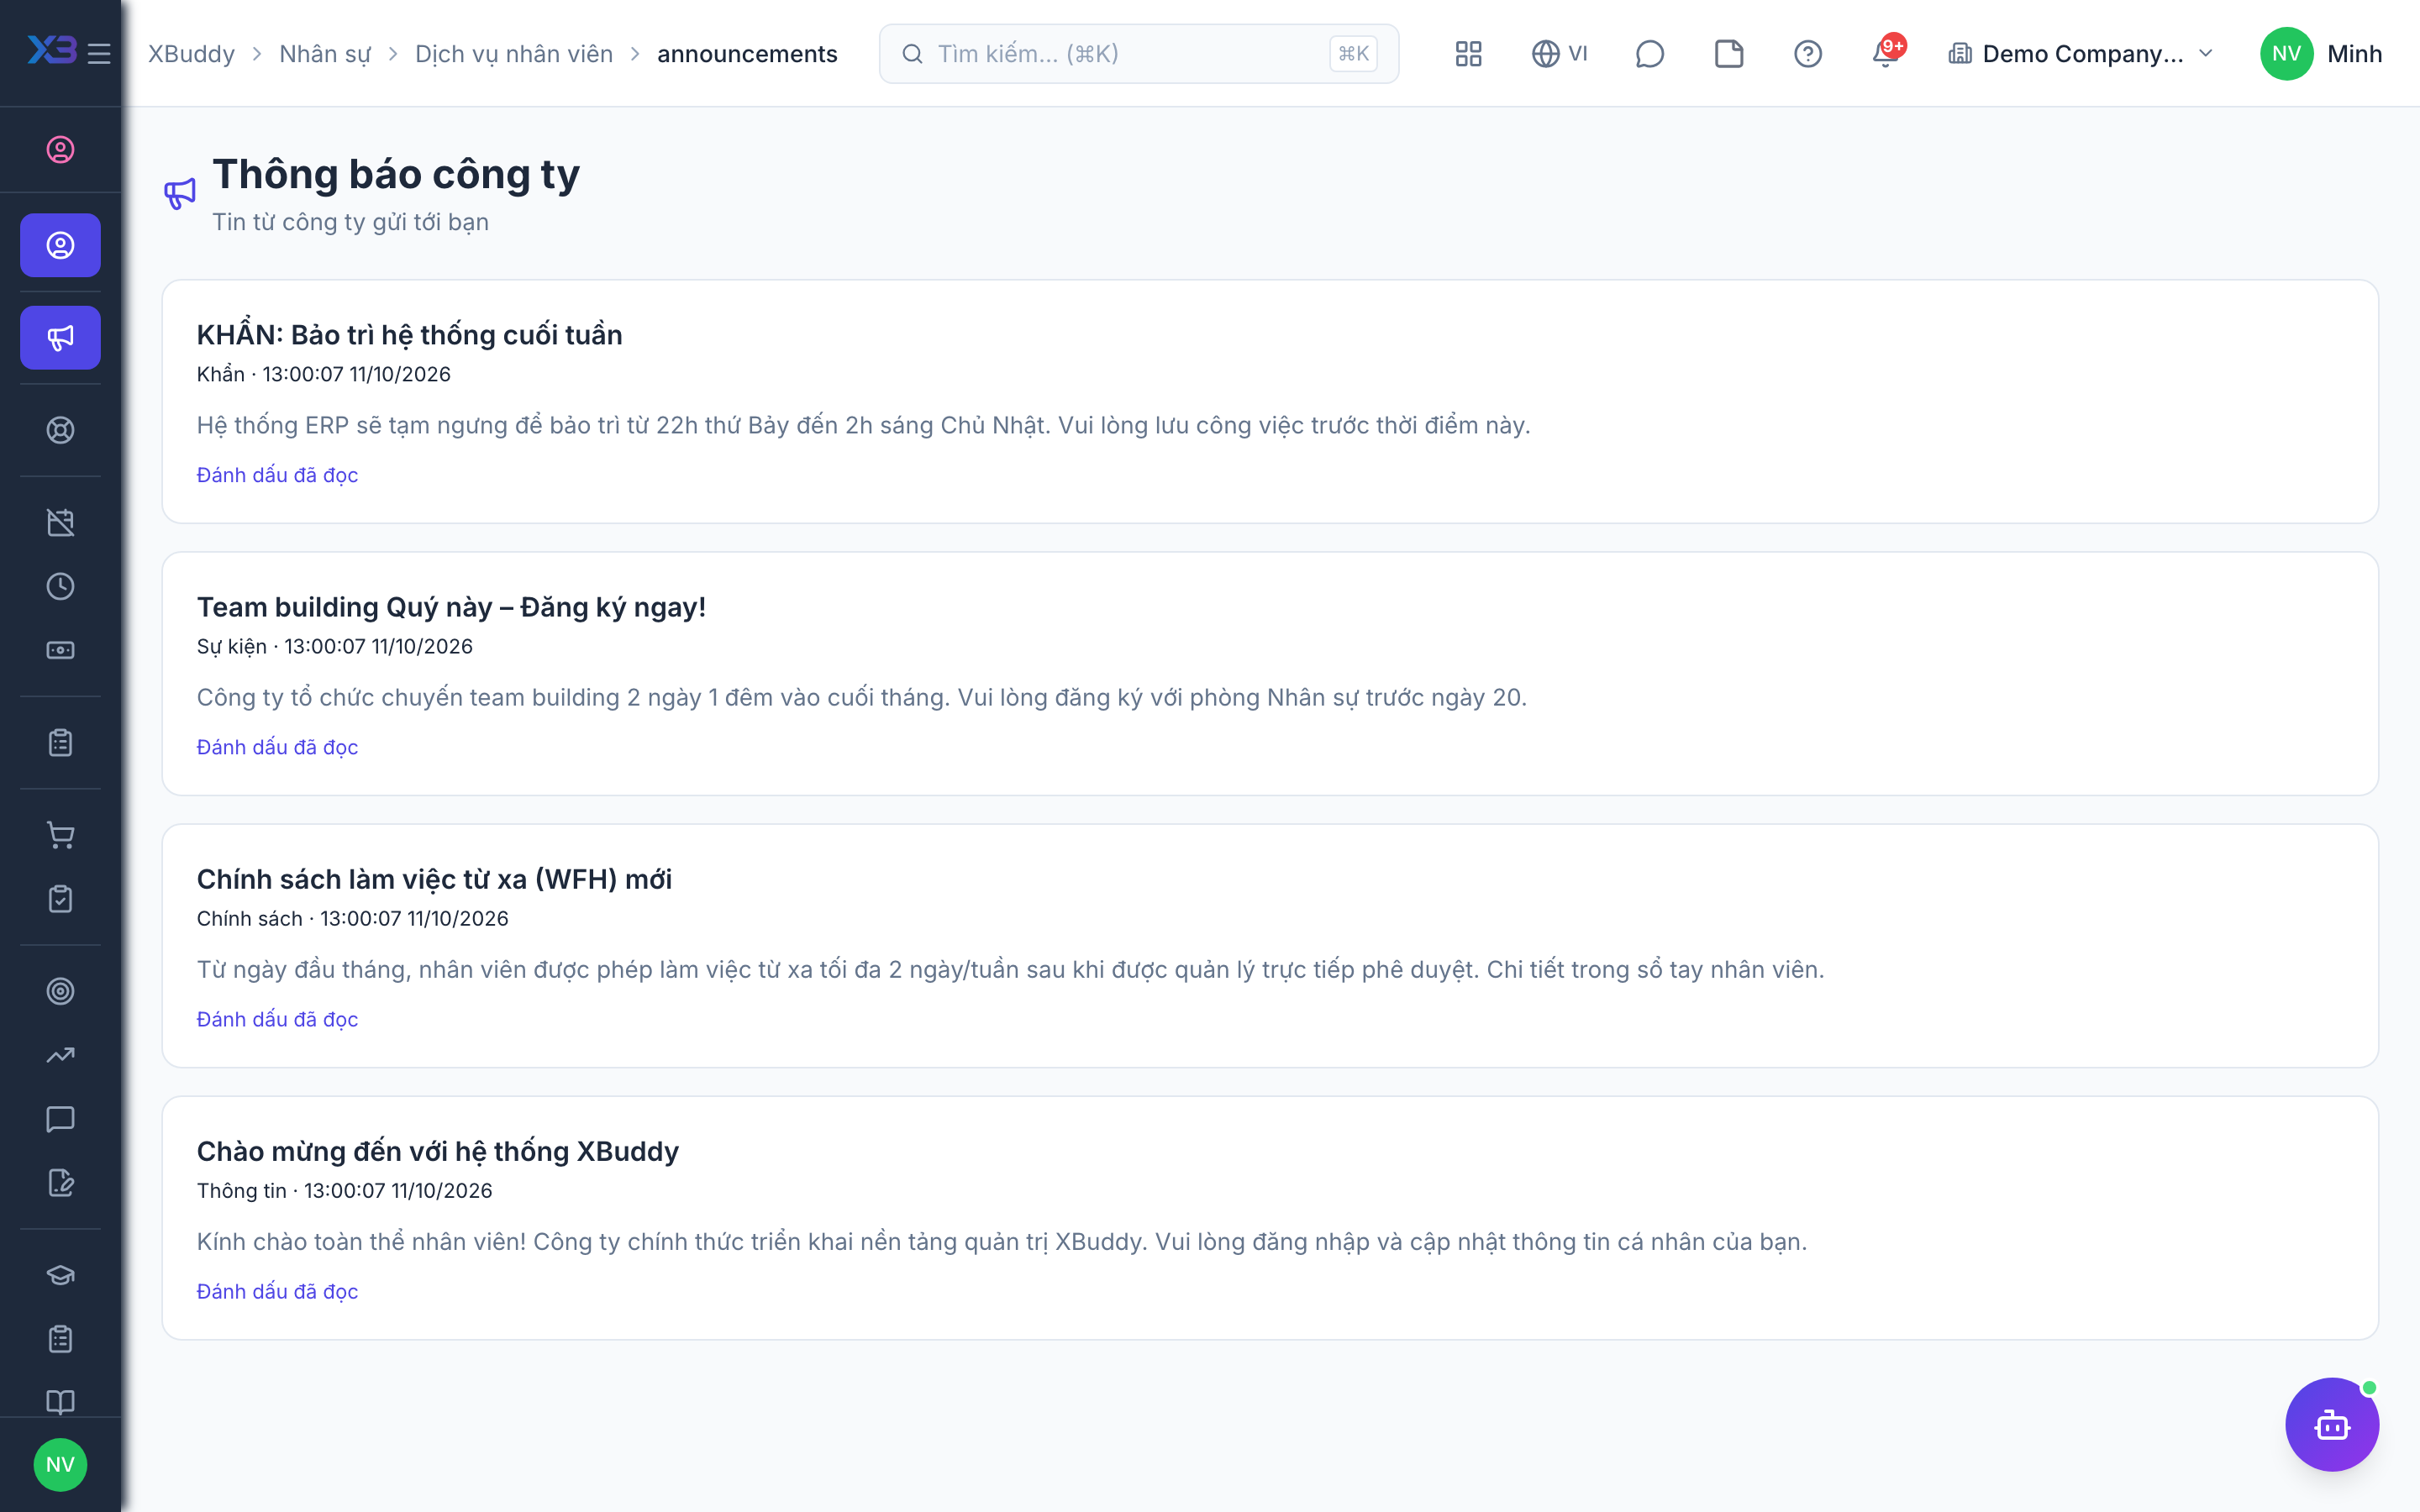Open the document edit pencil sidebar icon
The height and width of the screenshot is (1512, 2420).
point(60,1183)
